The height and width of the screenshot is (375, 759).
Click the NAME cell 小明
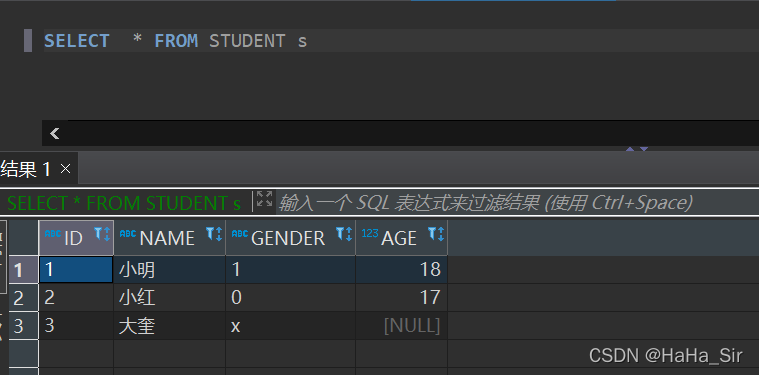(169, 270)
